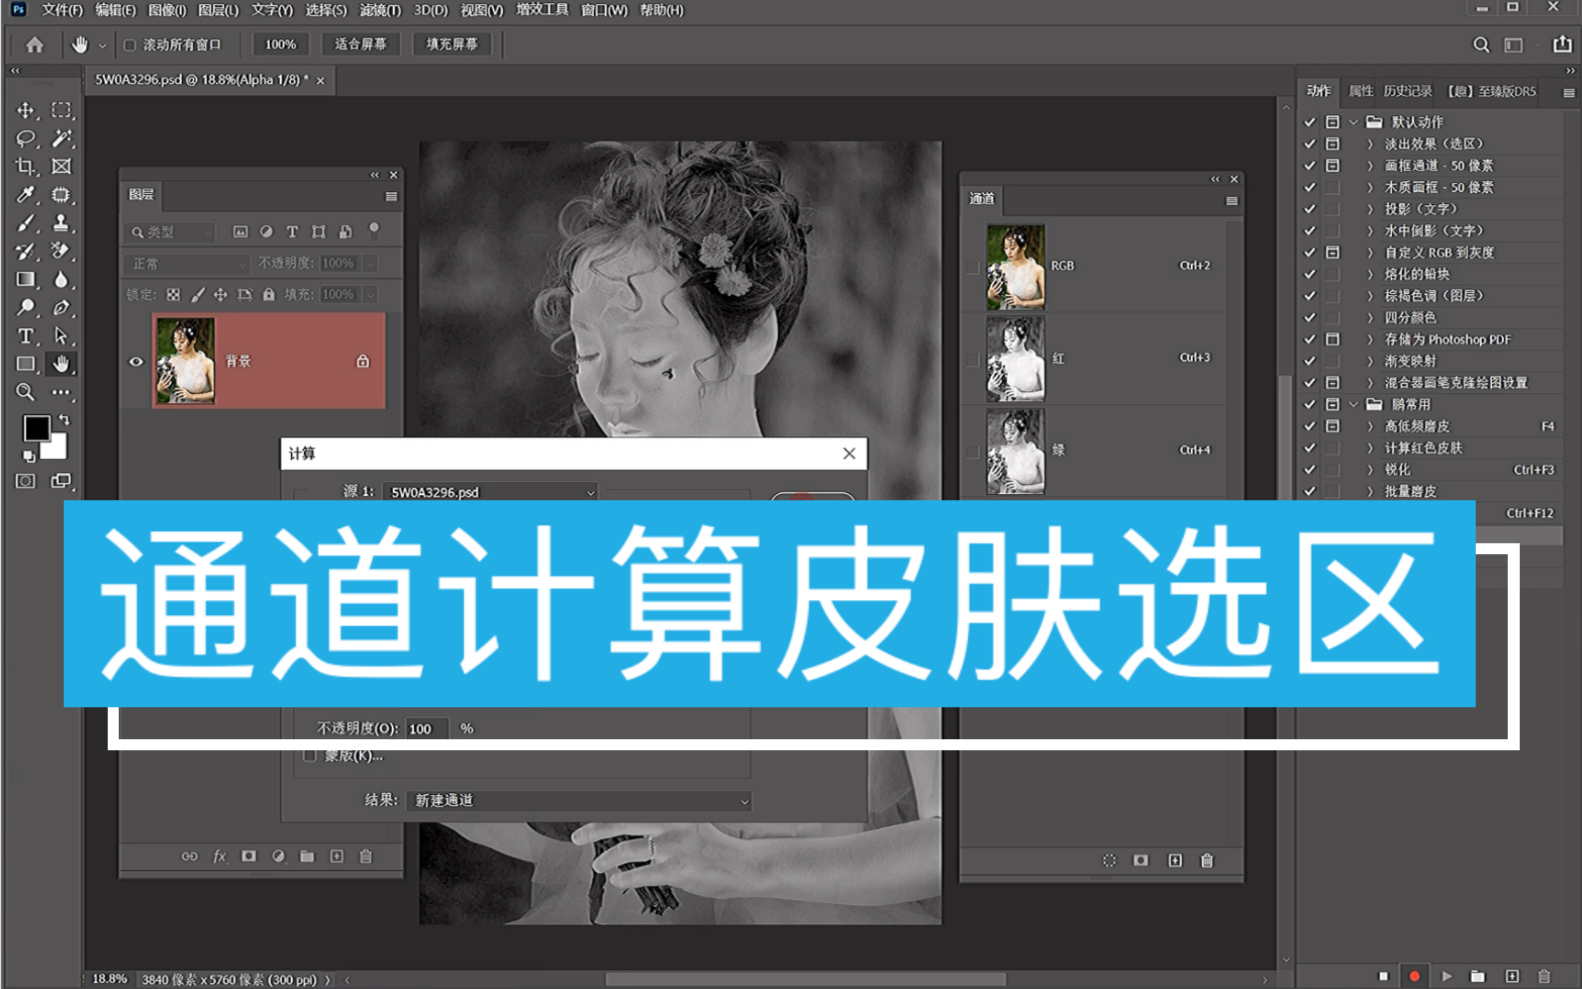The image size is (1582, 989).
Task: Open the search icon at top right
Action: click(x=1481, y=45)
